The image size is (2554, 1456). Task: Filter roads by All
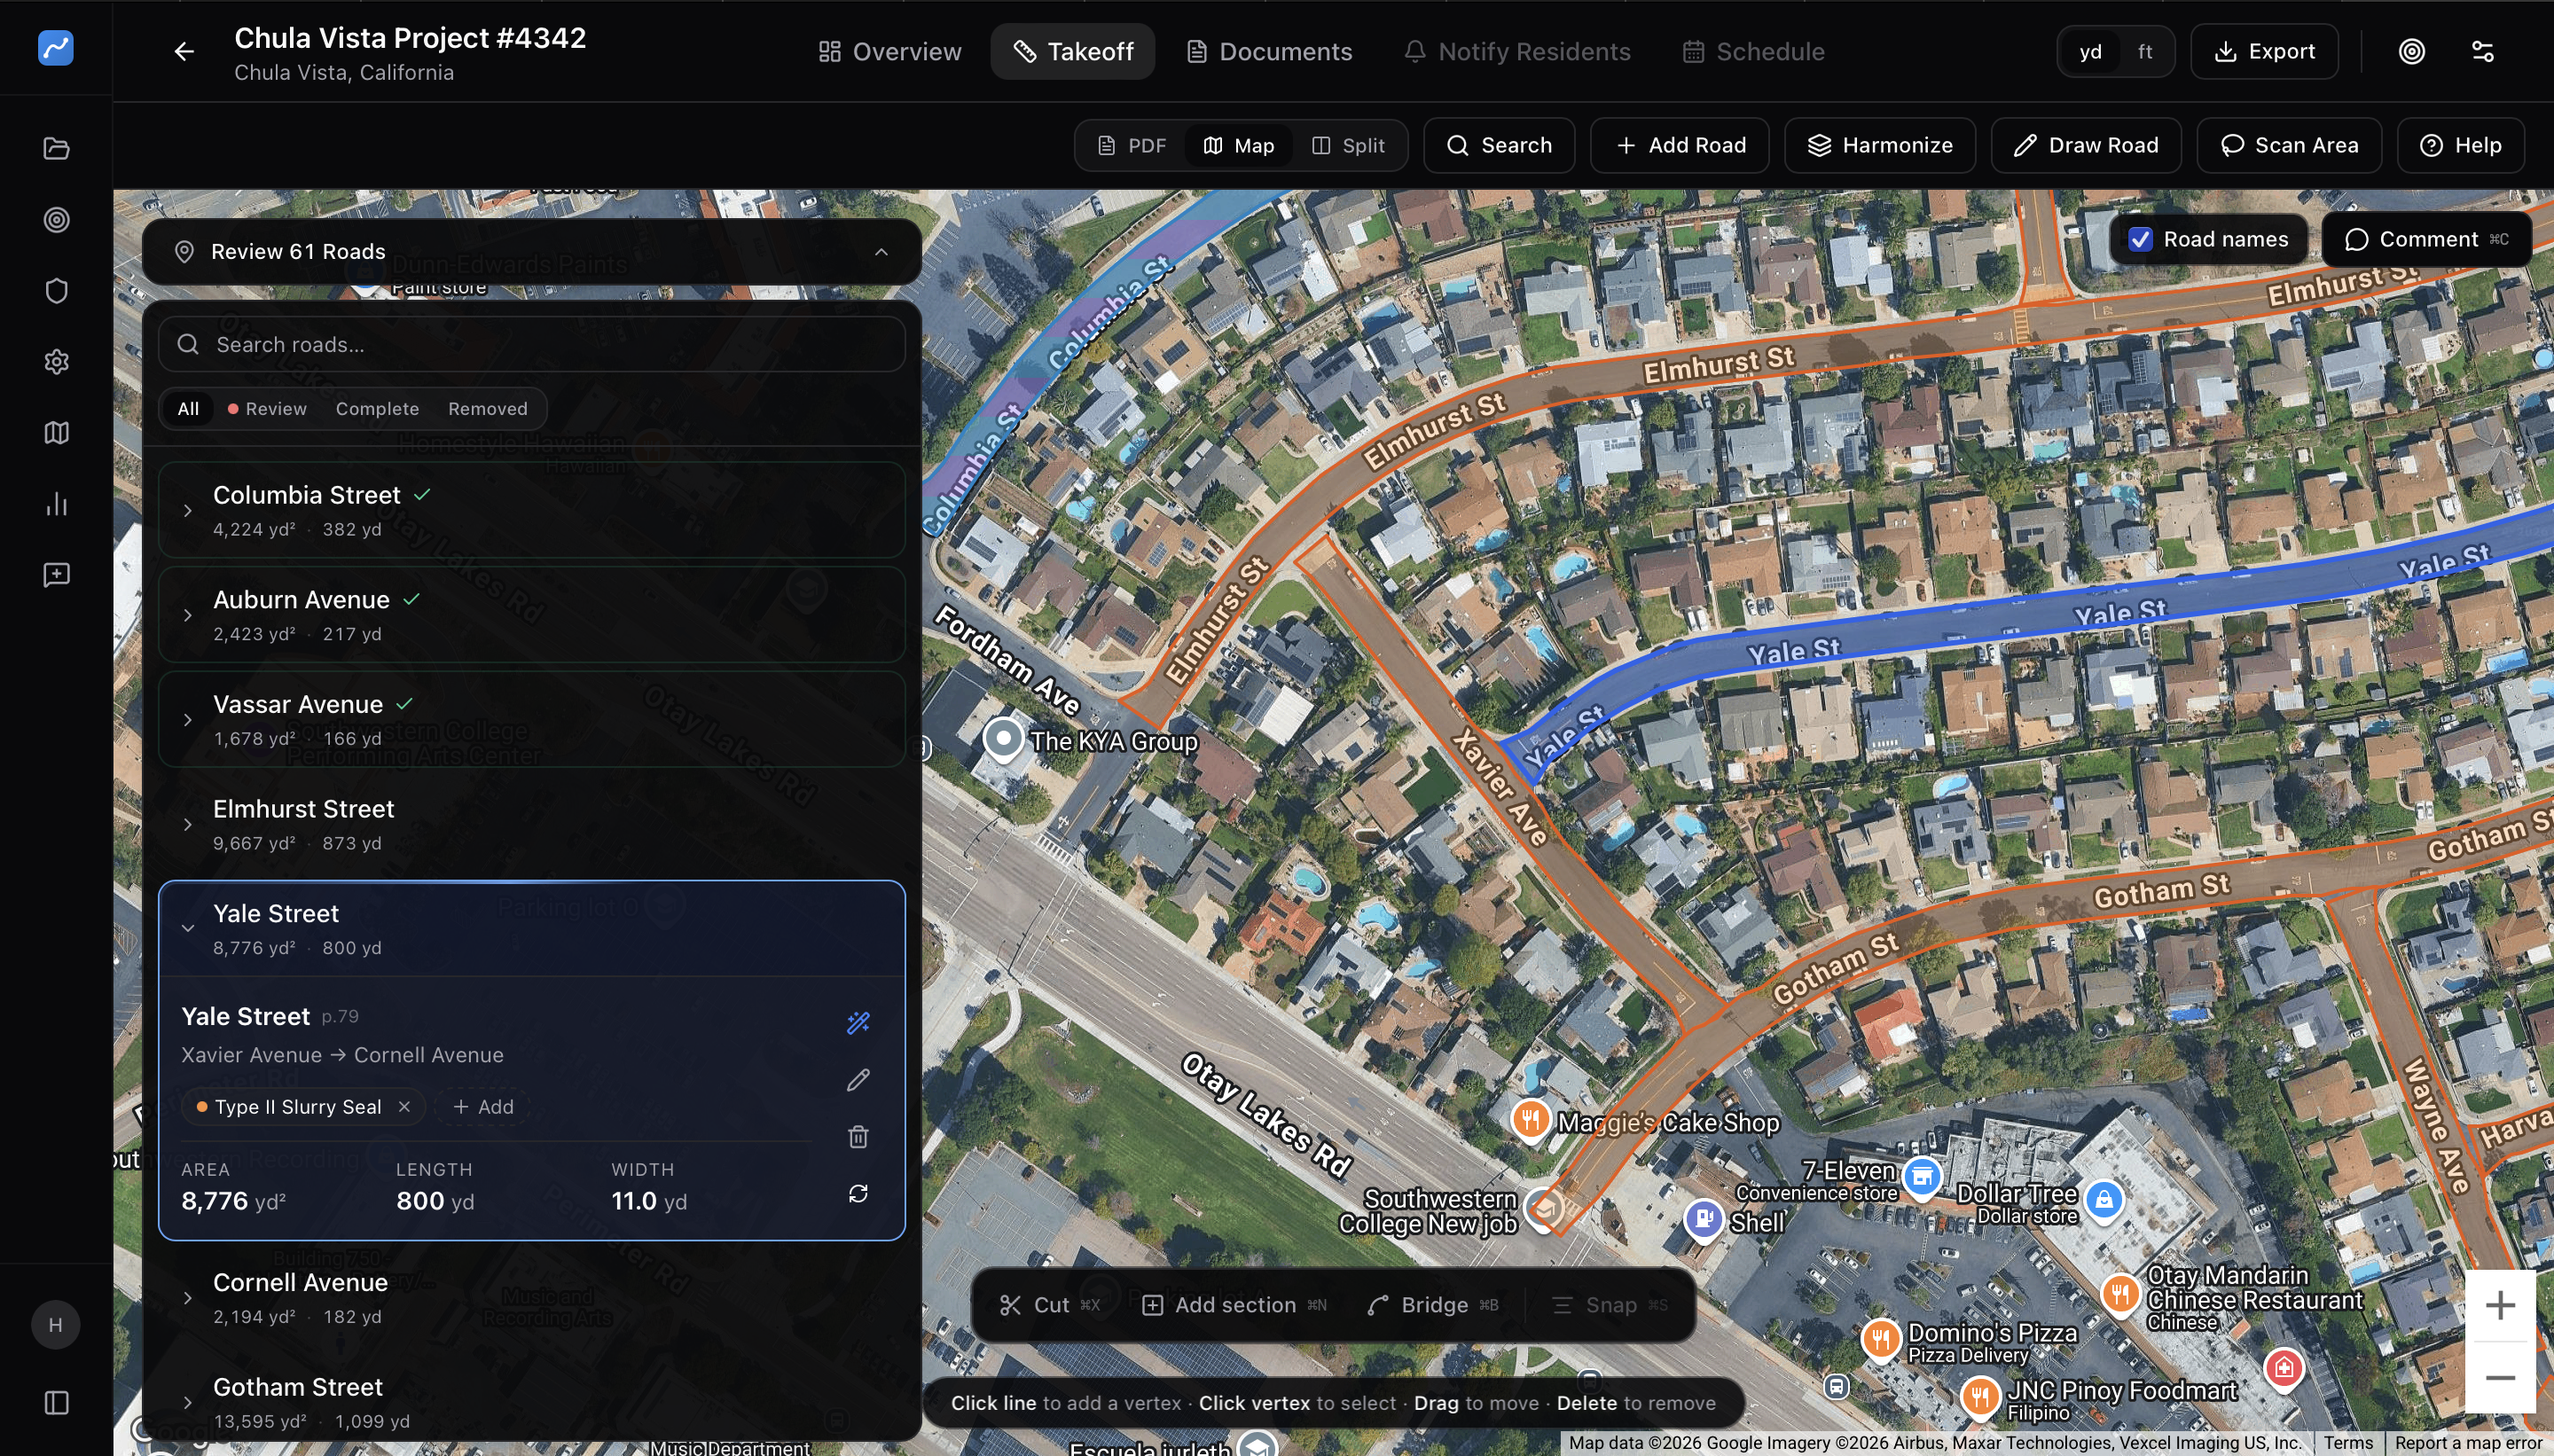point(188,408)
